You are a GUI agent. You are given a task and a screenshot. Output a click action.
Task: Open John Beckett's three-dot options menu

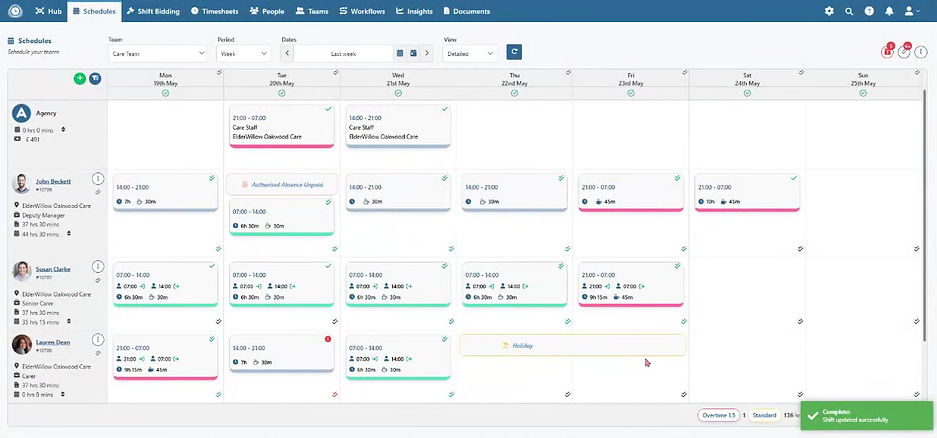pyautogui.click(x=98, y=179)
